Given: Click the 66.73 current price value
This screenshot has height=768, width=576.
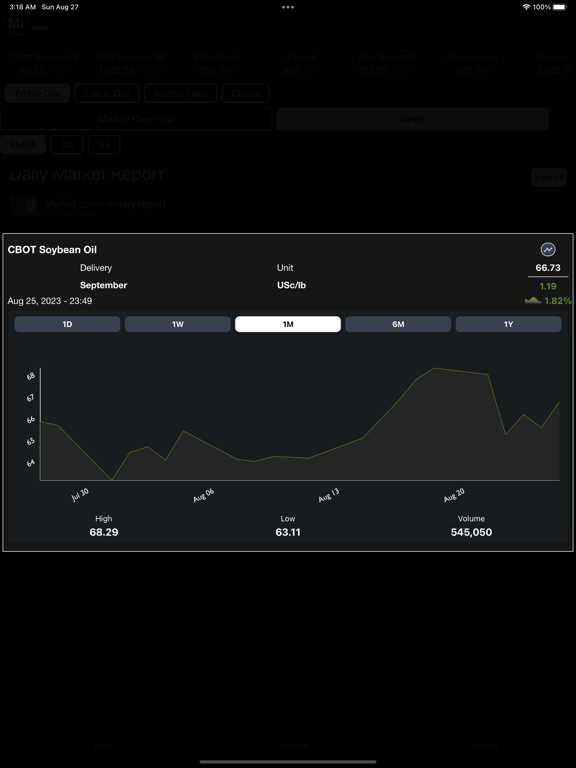Looking at the screenshot, I should [548, 268].
